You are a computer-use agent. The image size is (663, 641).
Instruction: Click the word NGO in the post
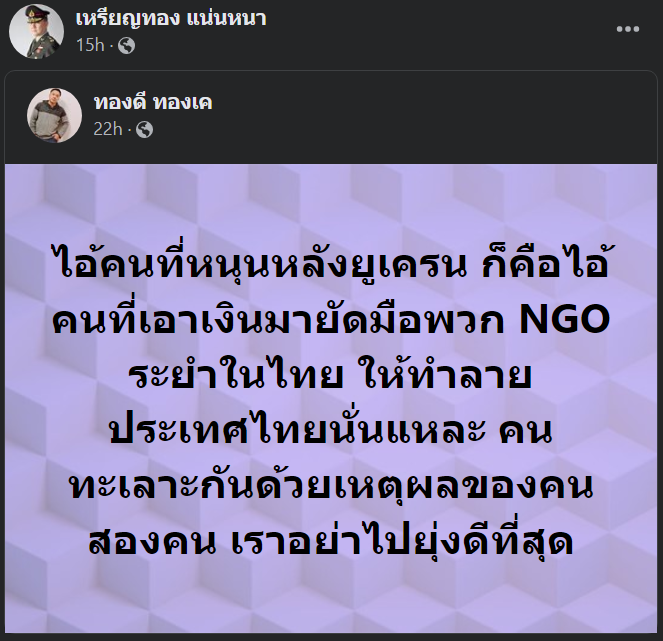pos(565,320)
